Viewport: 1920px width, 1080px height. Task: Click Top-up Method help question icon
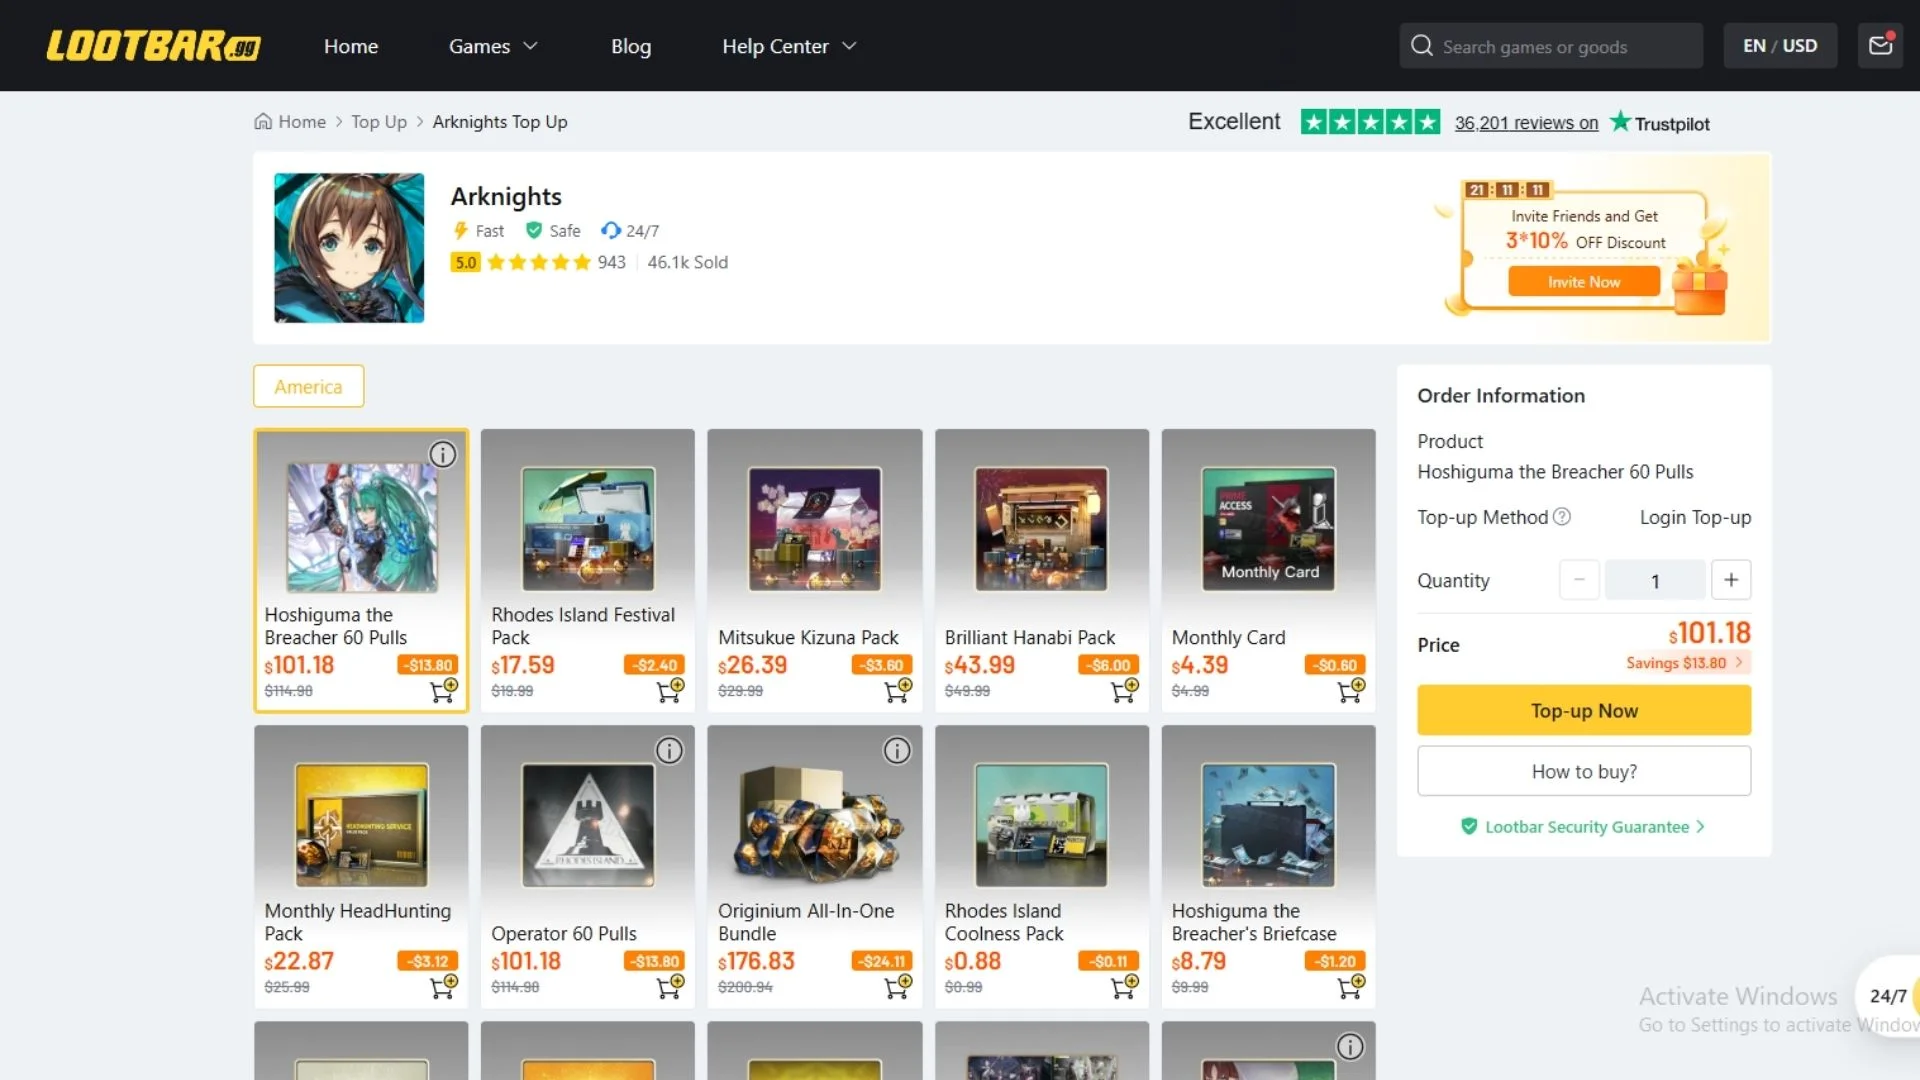coord(1562,517)
